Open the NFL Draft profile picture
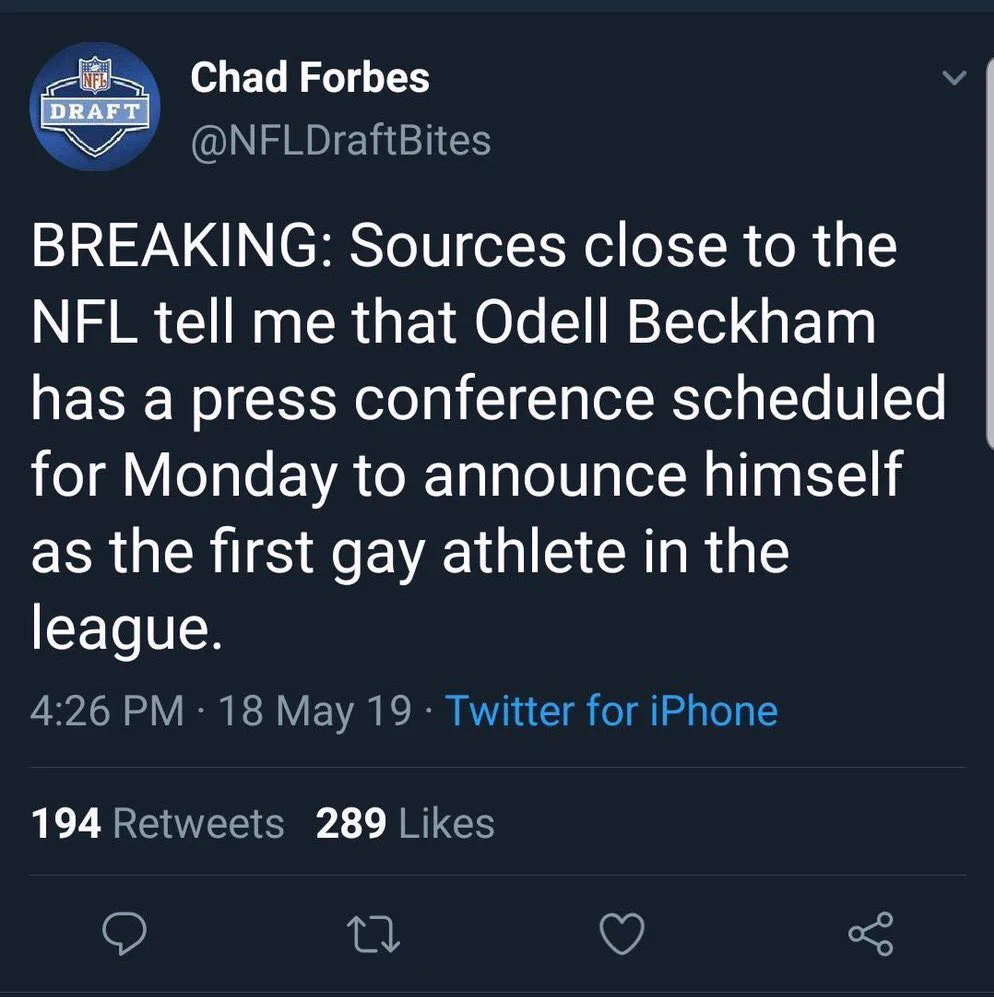 tap(95, 107)
